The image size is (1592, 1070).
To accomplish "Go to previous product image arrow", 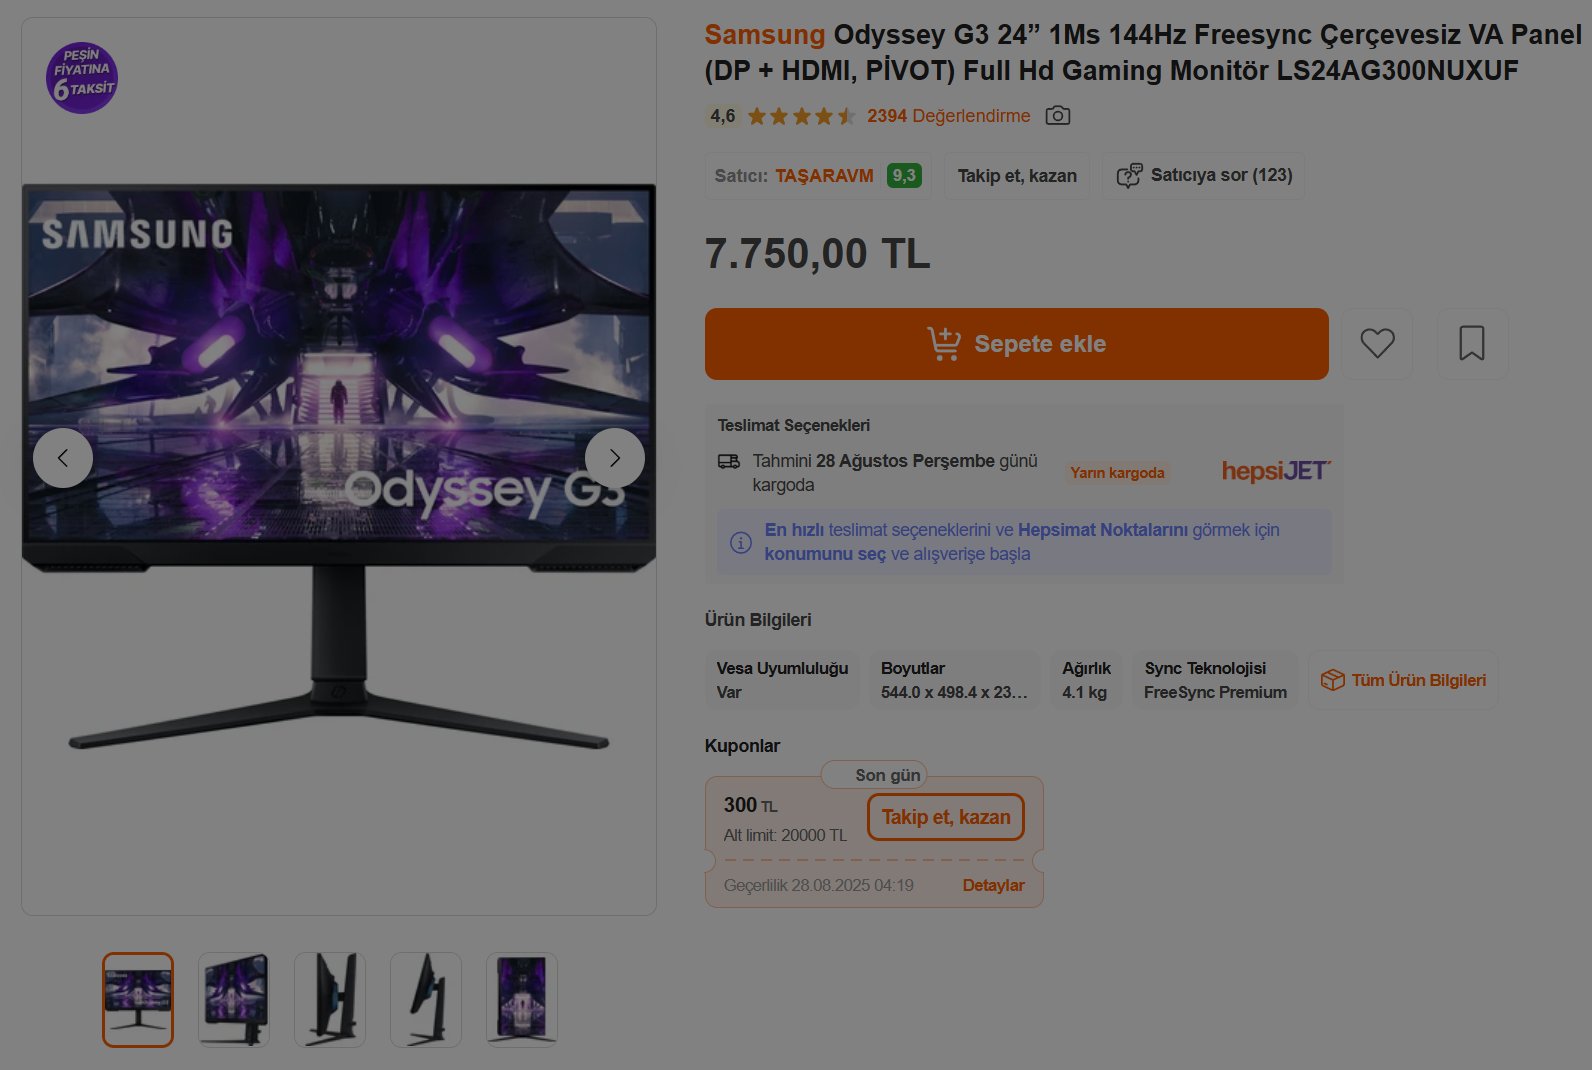I will (x=63, y=458).
